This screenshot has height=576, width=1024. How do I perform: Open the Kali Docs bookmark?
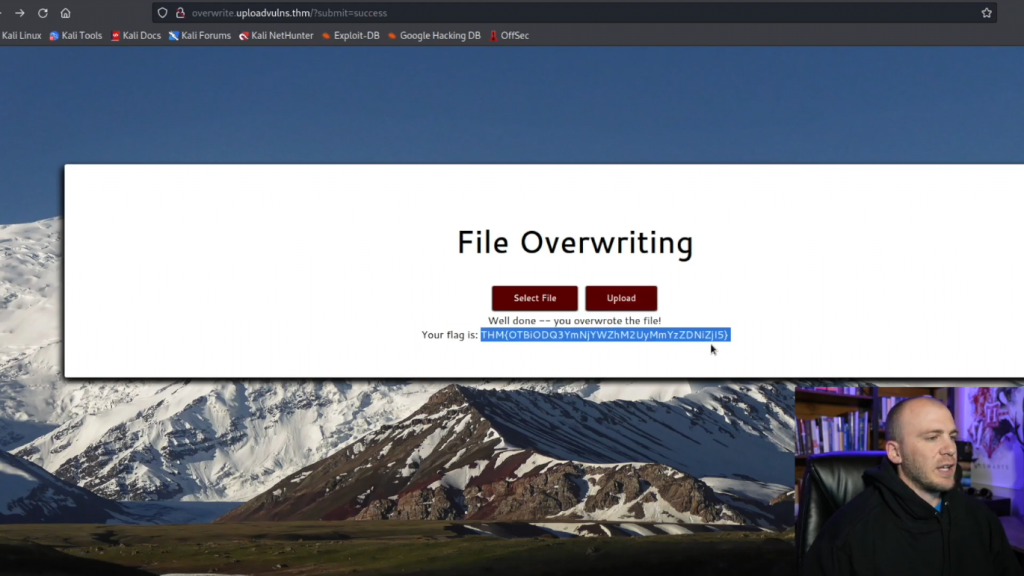coord(136,36)
